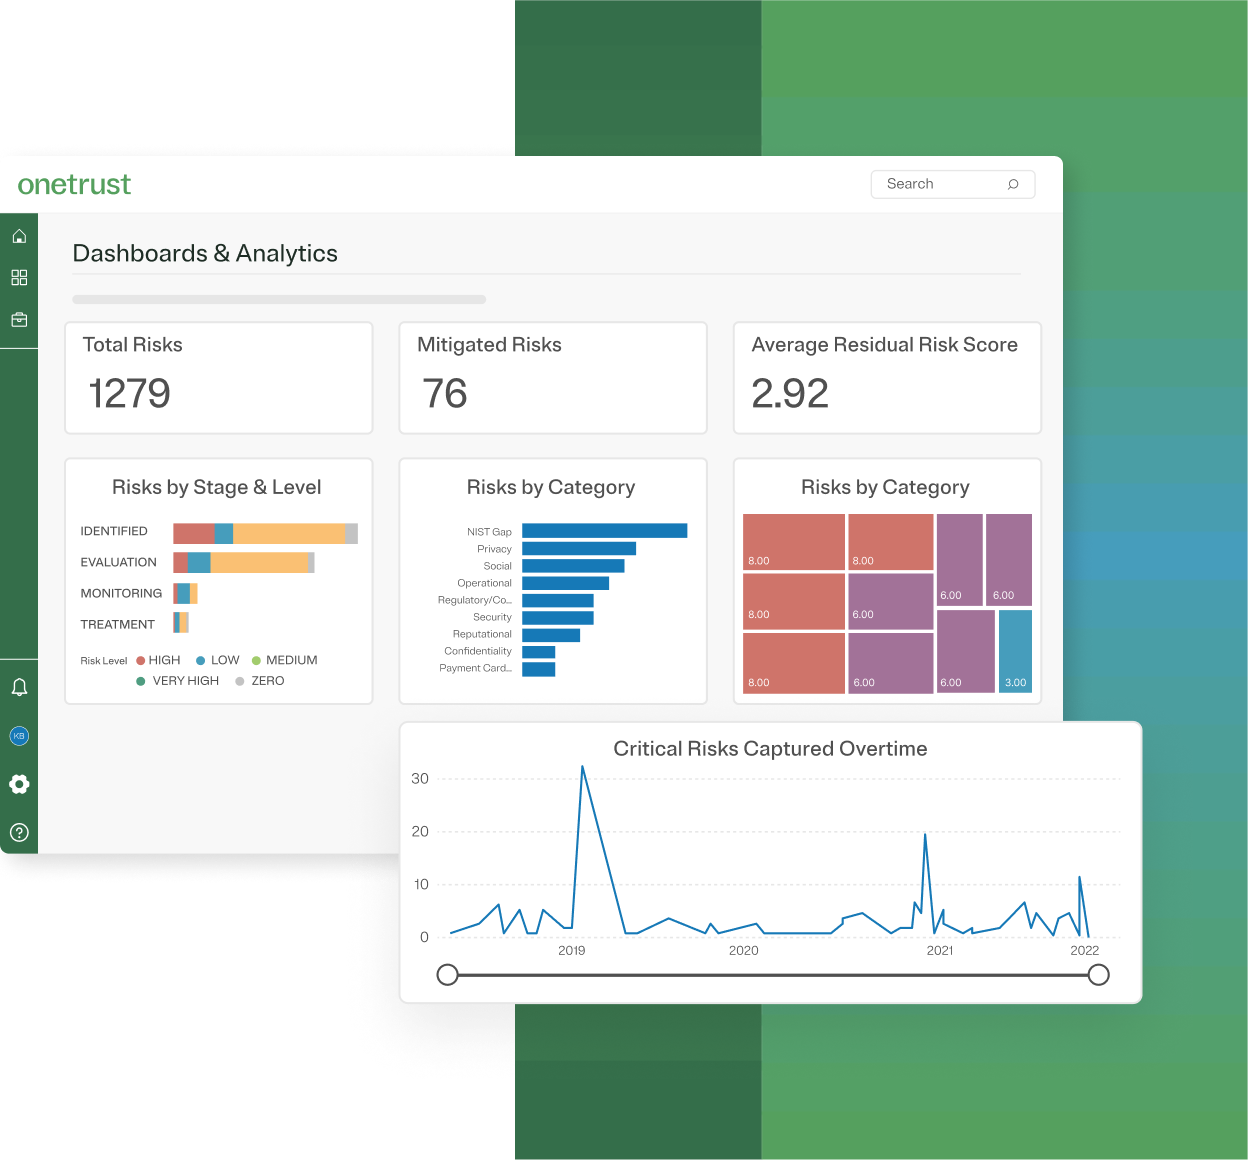This screenshot has width=1248, height=1160.
Task: Open the notifications bell icon
Action: click(x=19, y=686)
